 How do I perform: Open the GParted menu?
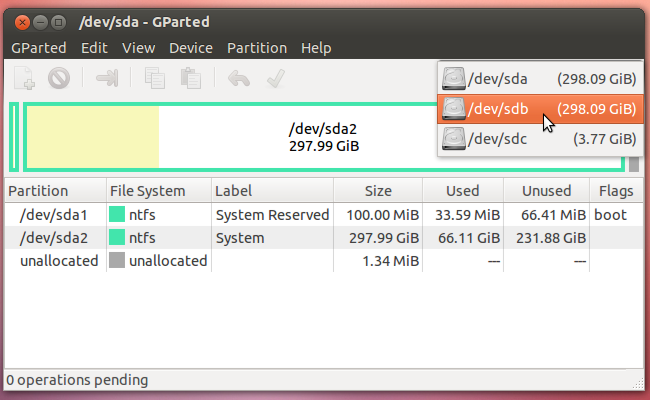[39, 48]
